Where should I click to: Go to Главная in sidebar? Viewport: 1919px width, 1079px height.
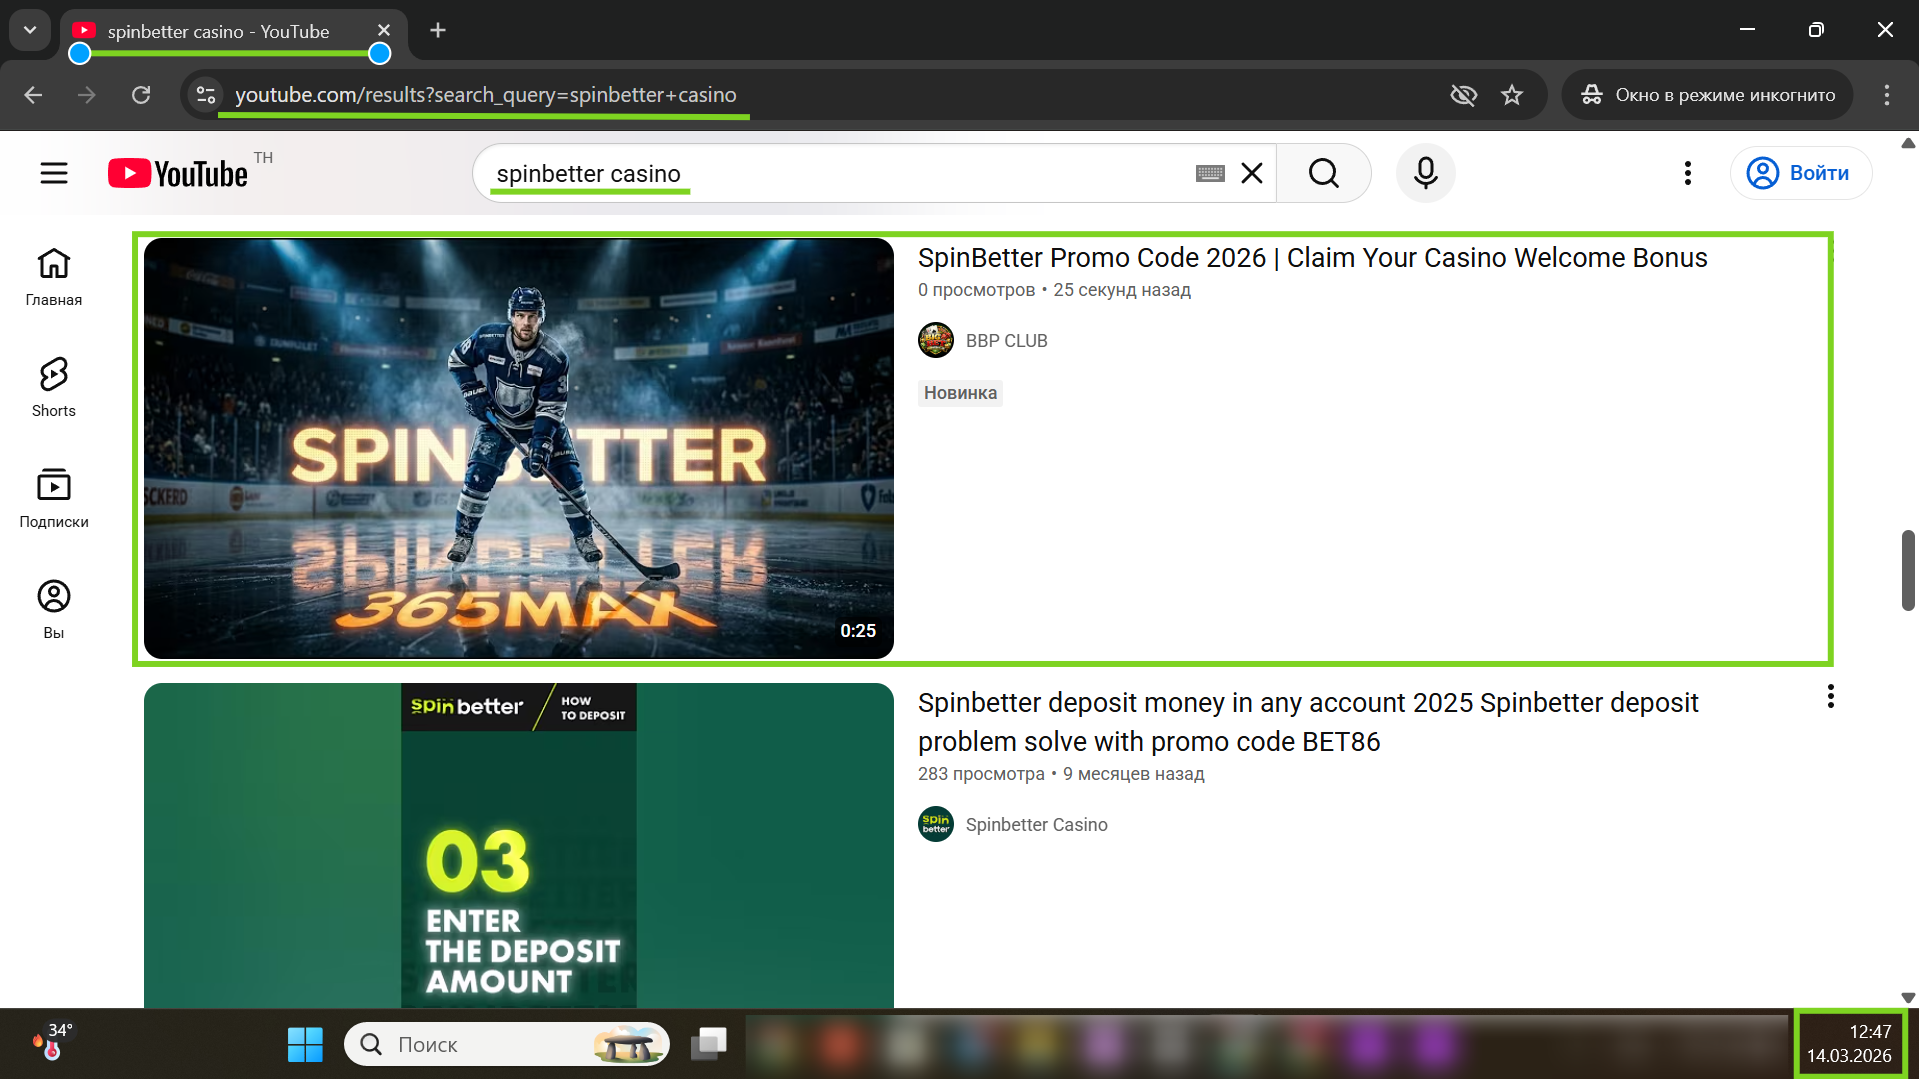[54, 276]
